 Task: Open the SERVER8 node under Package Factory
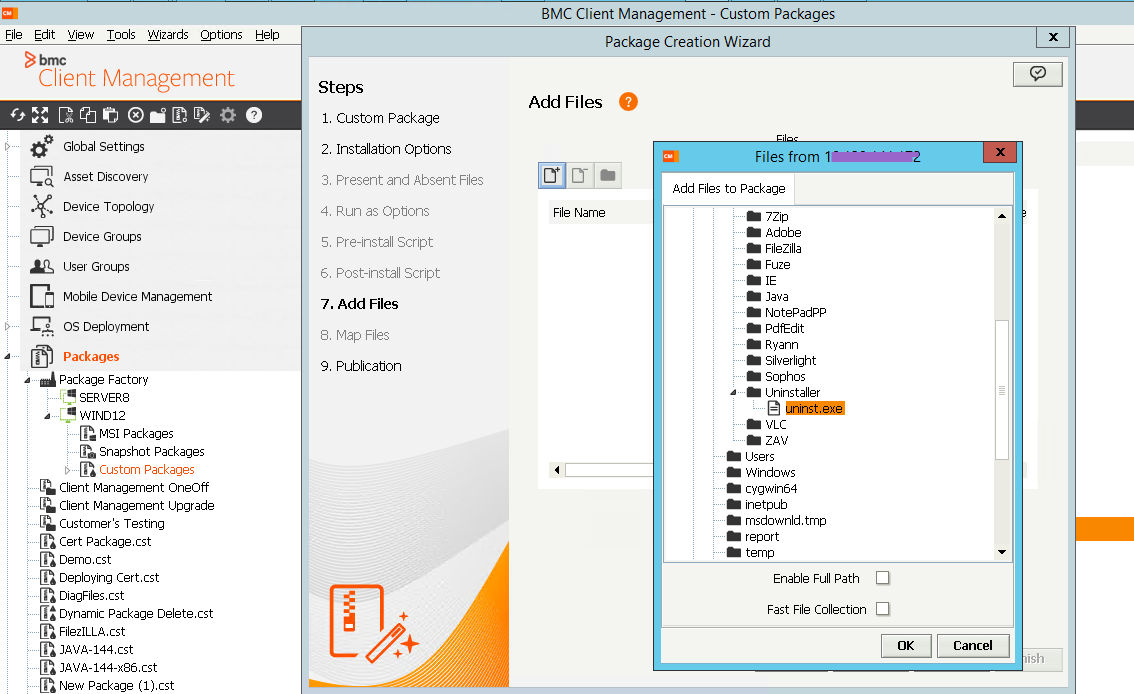pos(104,398)
